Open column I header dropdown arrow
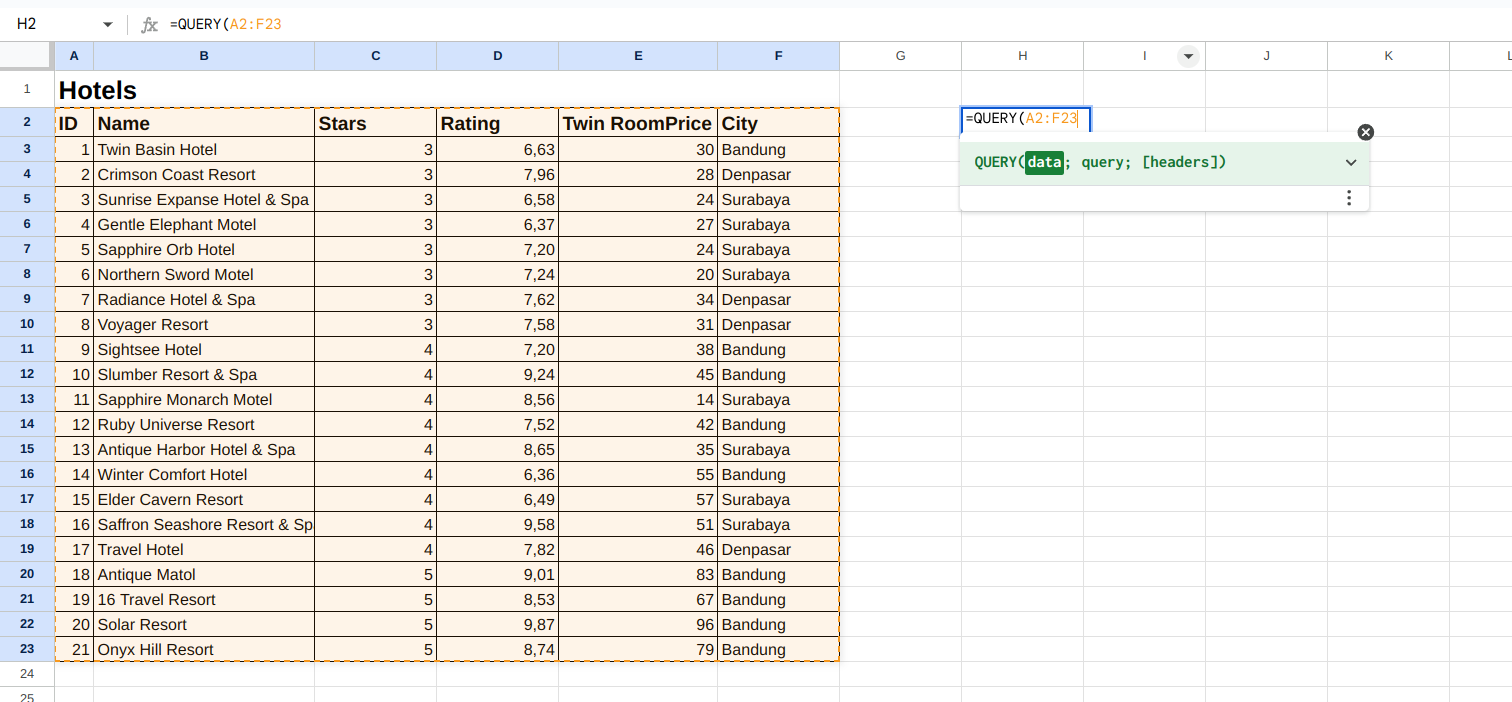The height and width of the screenshot is (702, 1512). pyautogui.click(x=1188, y=56)
